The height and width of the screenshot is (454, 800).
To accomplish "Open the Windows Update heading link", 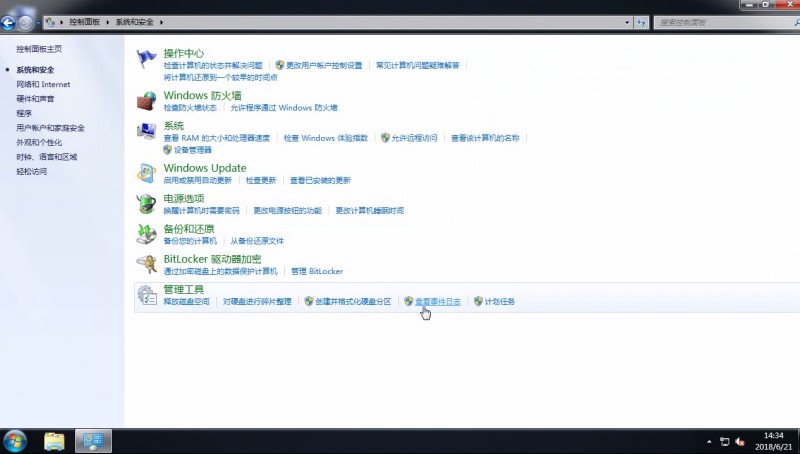I will click(x=205, y=168).
